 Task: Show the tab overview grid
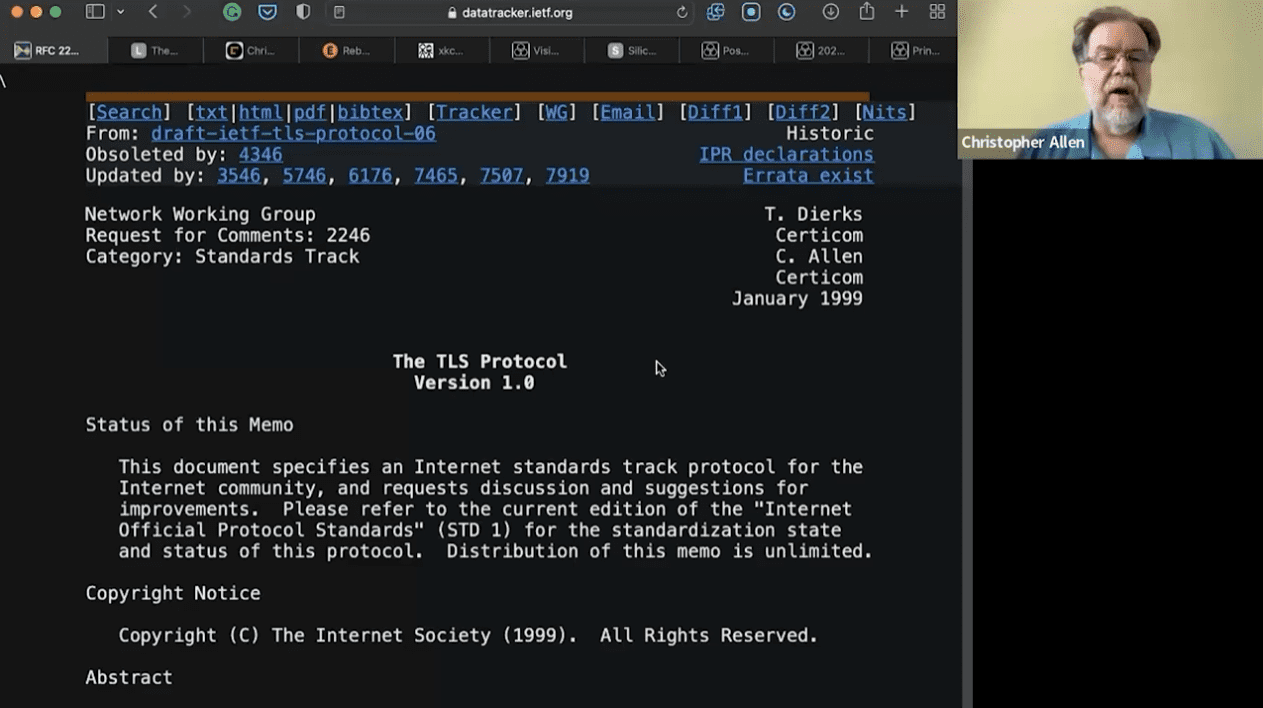click(x=937, y=12)
